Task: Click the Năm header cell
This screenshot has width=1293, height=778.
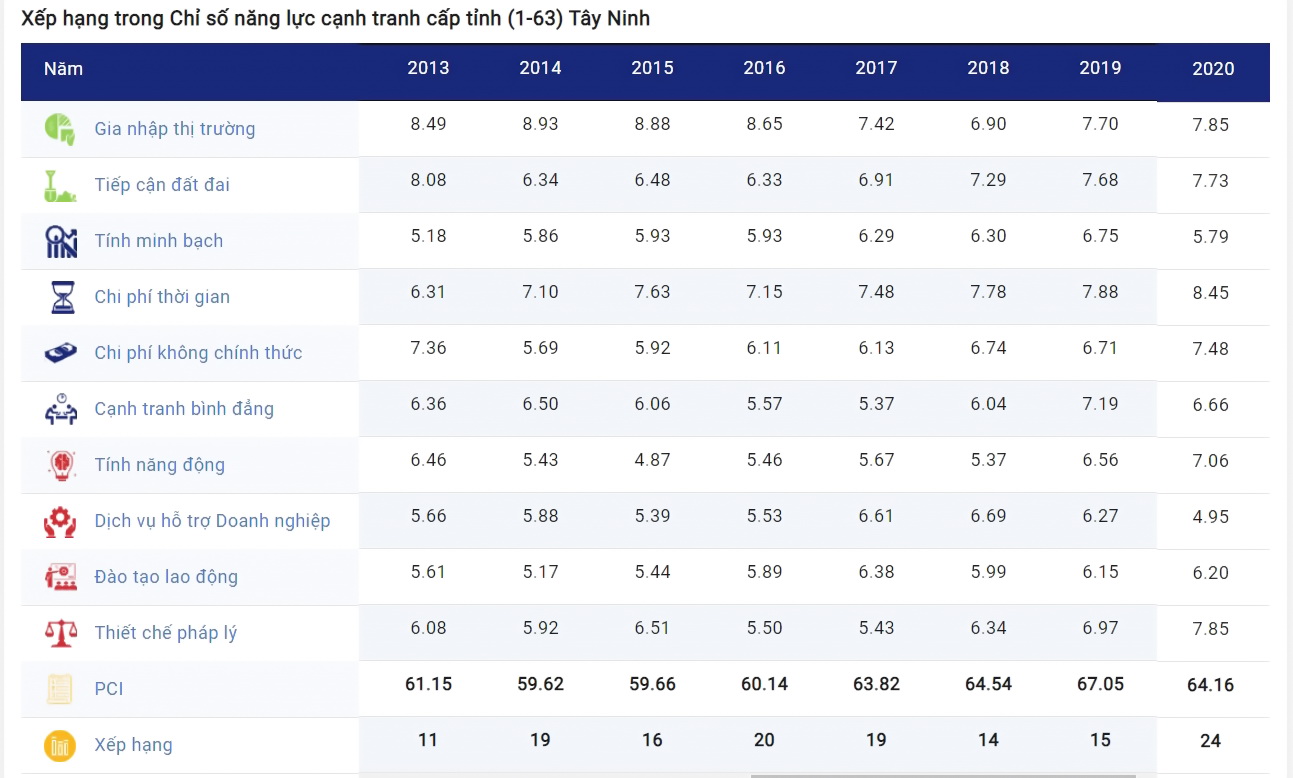Action: click(63, 69)
